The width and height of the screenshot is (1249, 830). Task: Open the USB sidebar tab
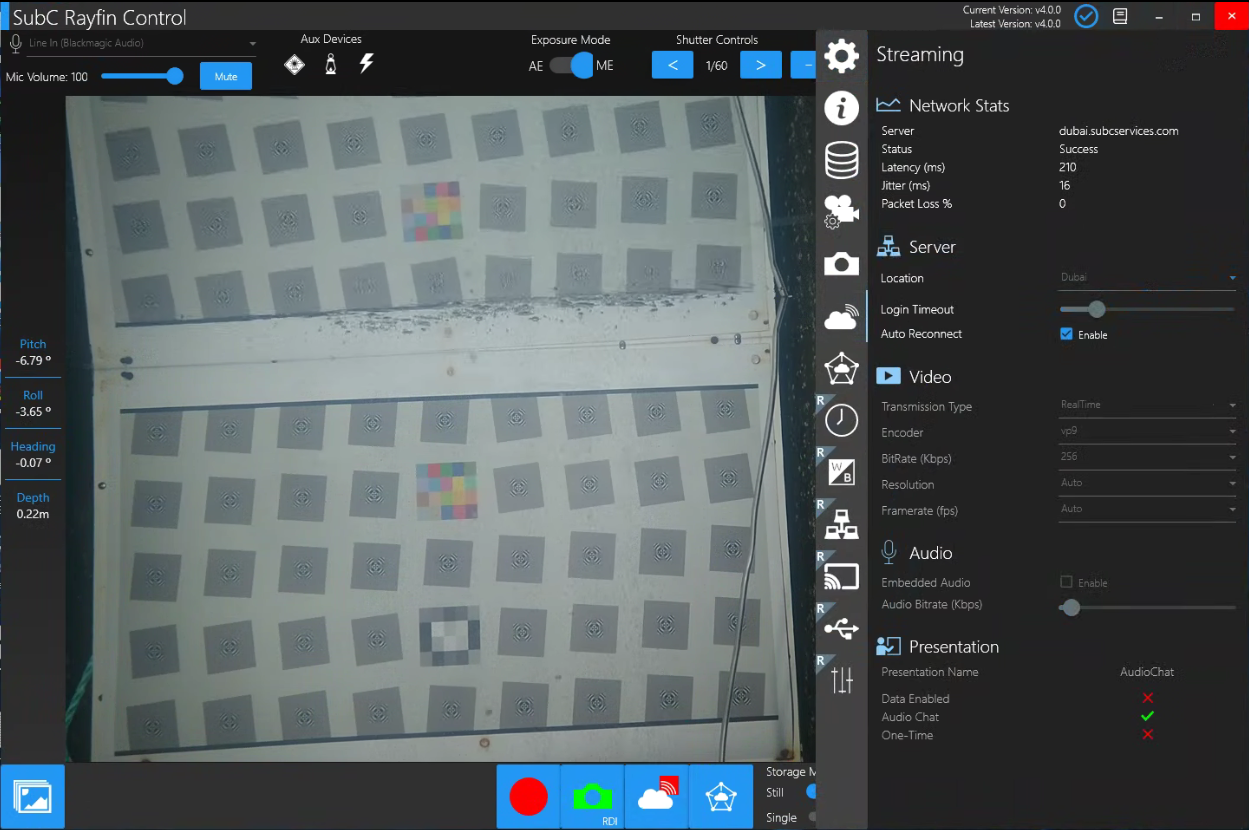[841, 629]
